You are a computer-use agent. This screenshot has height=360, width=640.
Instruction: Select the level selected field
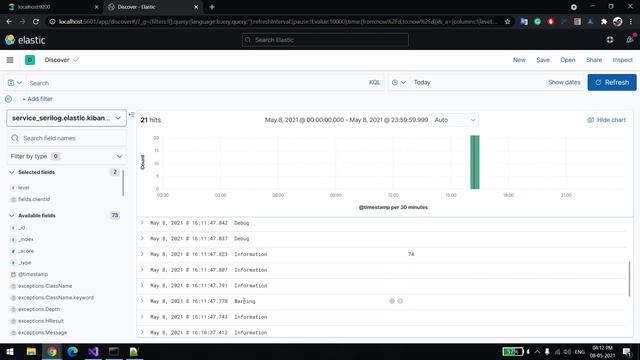pos(23,188)
